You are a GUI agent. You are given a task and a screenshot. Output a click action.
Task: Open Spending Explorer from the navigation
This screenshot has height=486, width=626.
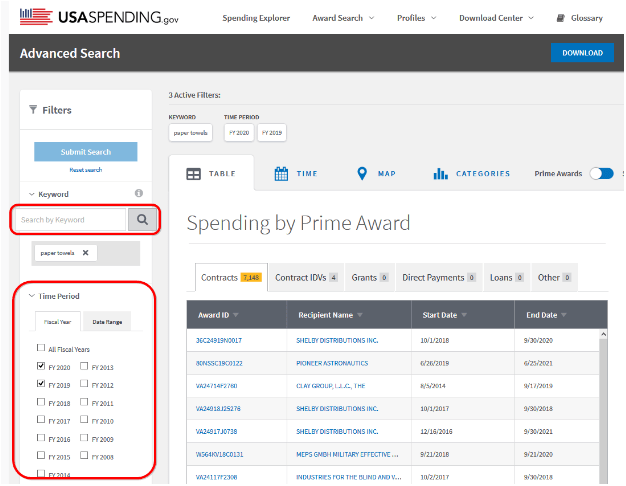tap(256, 18)
